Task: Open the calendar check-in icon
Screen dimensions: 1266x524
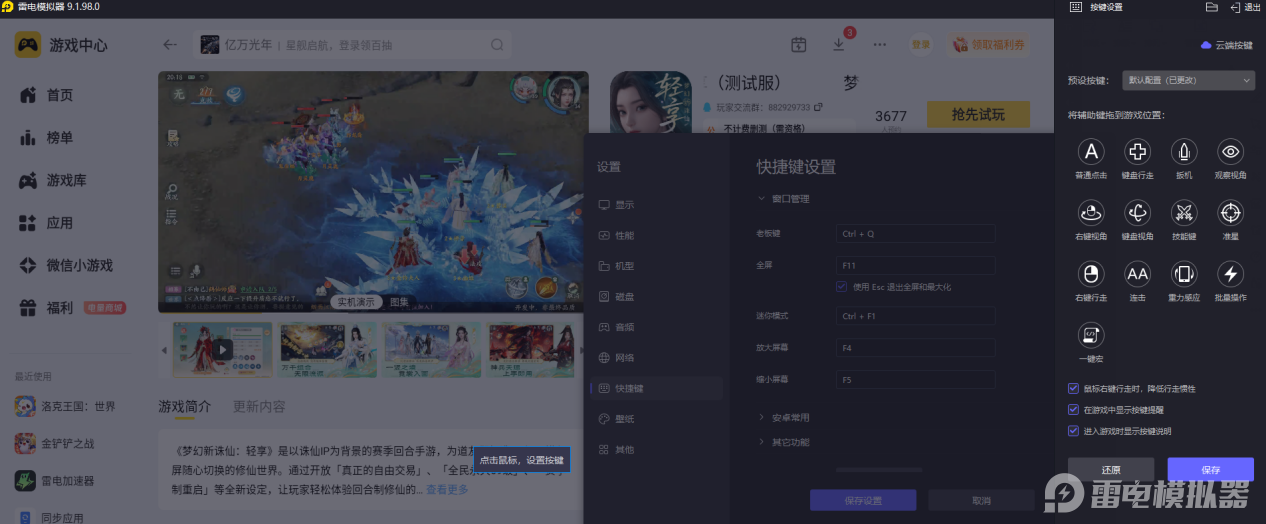Action: click(798, 45)
